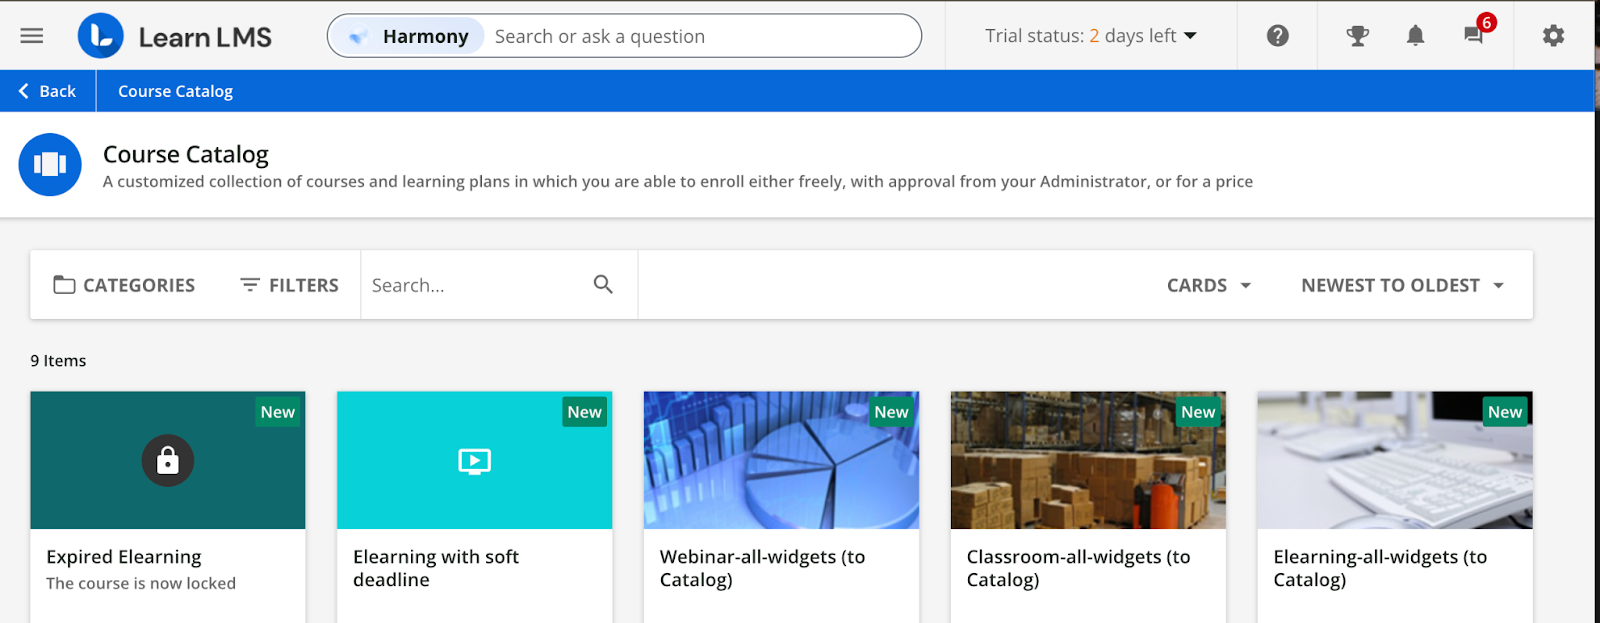Open the Cards view dropdown

point(1209,285)
